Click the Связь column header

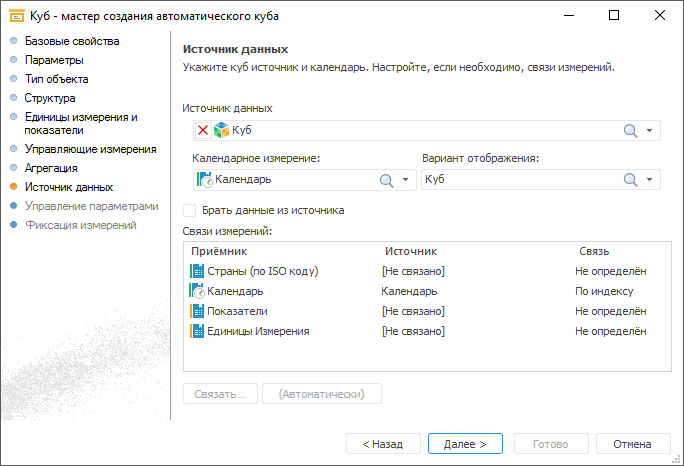[x=594, y=251]
